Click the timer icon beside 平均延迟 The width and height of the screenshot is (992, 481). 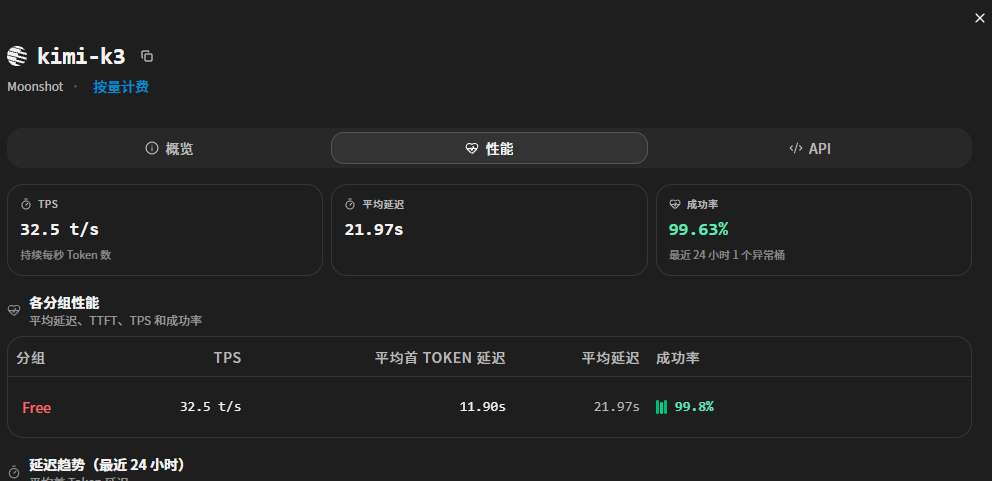(x=350, y=204)
